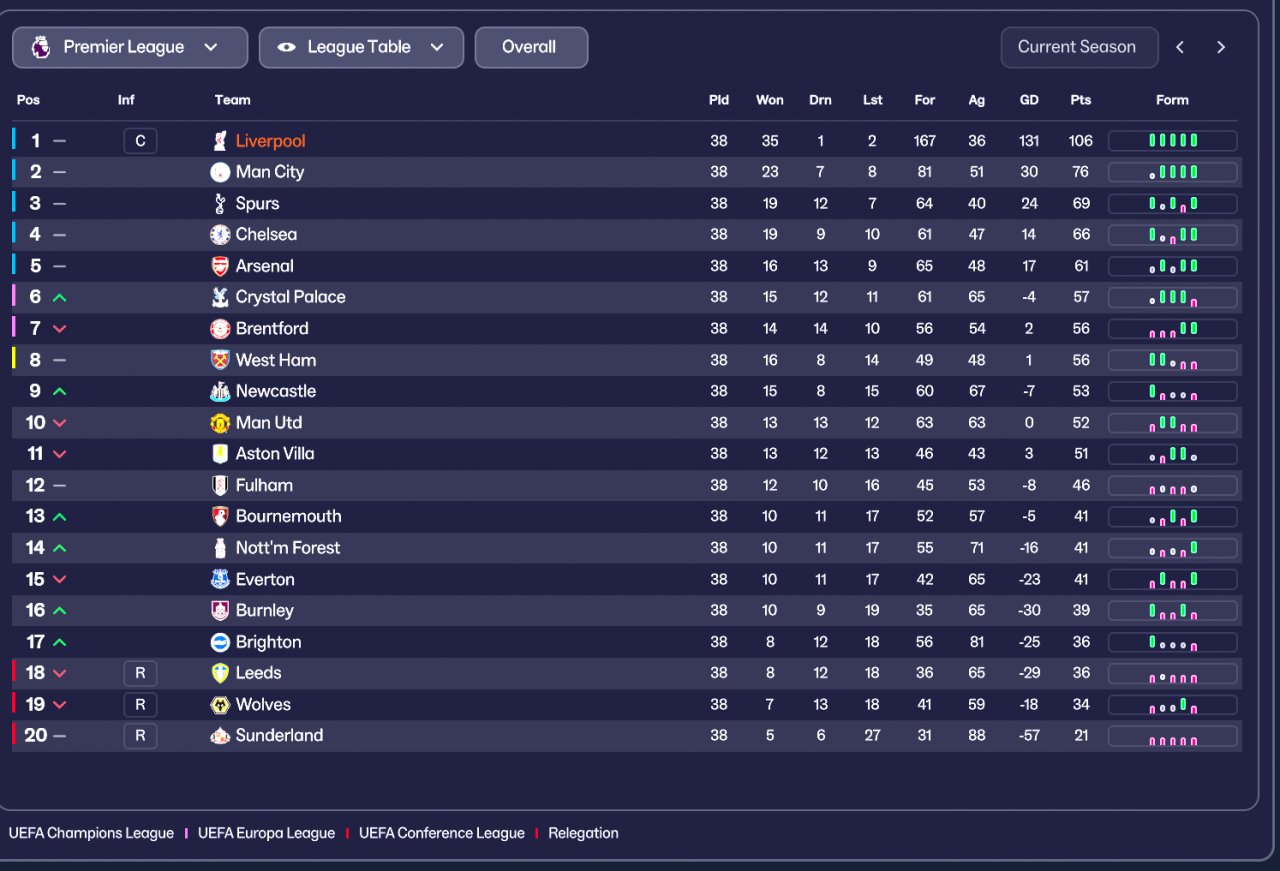Expand the League Table view dropdown
The image size is (1280, 871).
pos(361,47)
